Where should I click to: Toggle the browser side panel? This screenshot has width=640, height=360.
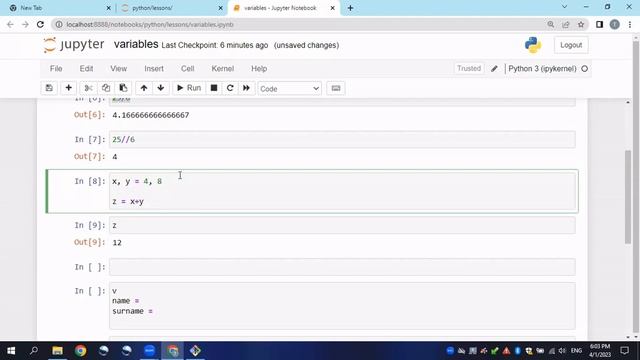click(599, 24)
